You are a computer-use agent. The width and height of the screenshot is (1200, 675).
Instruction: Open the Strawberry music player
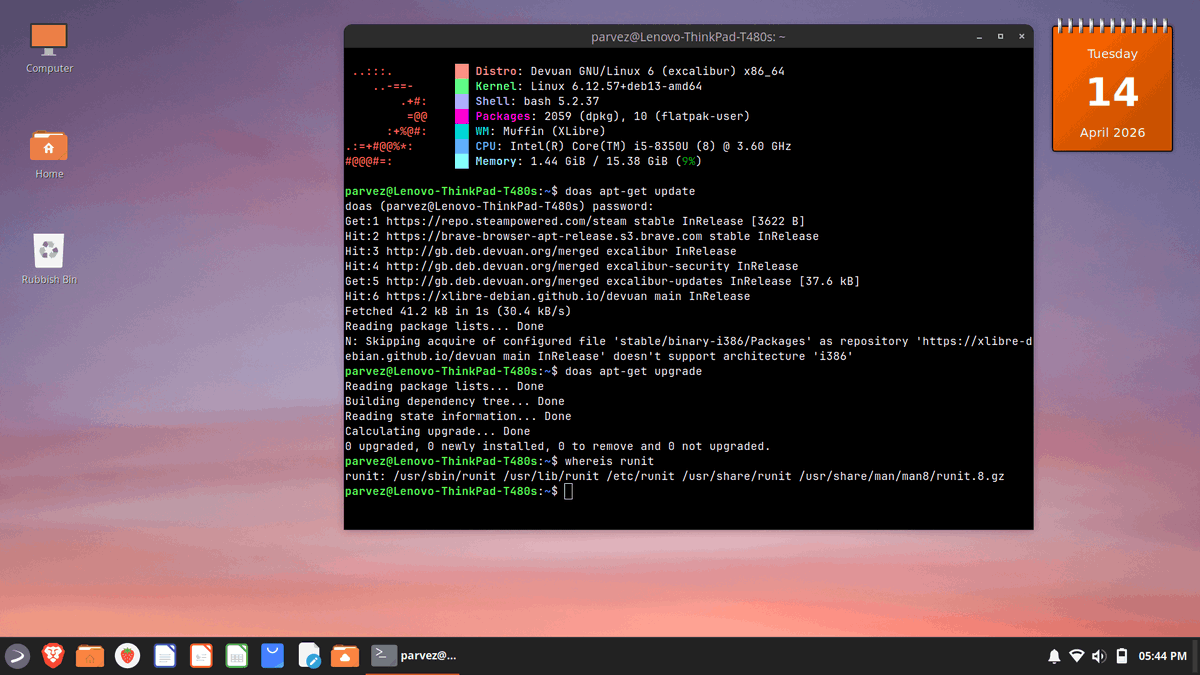point(128,655)
